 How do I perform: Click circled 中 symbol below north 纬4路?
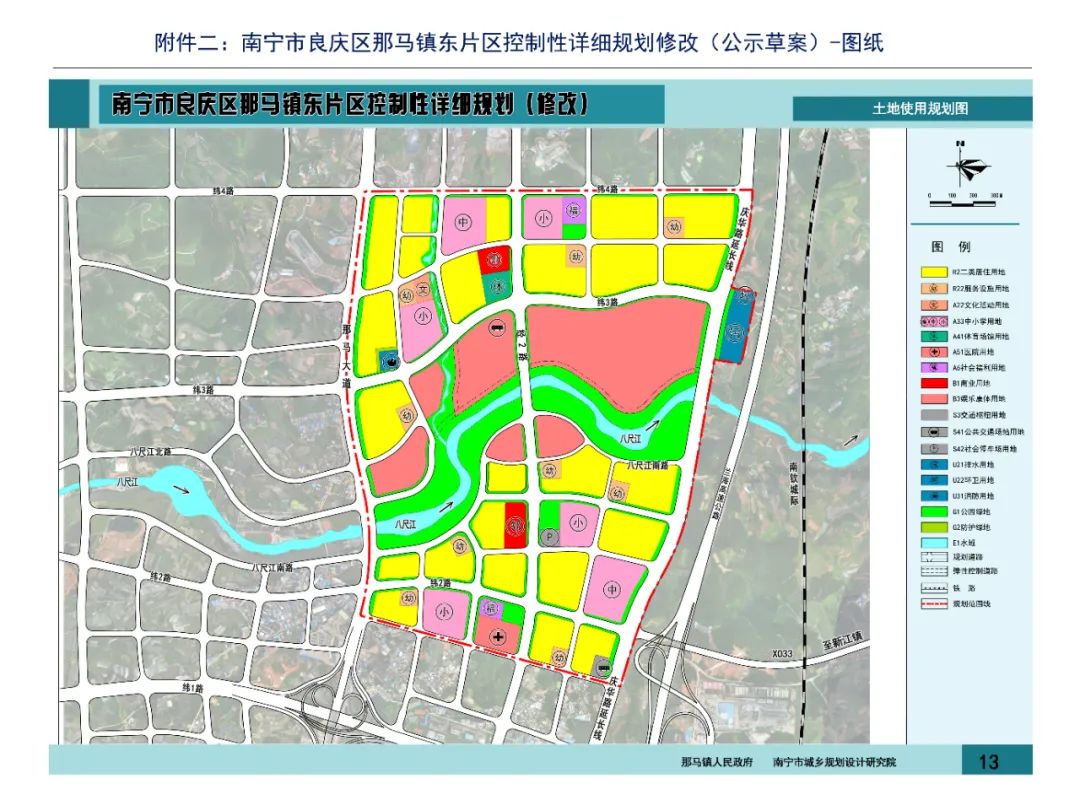(x=462, y=223)
